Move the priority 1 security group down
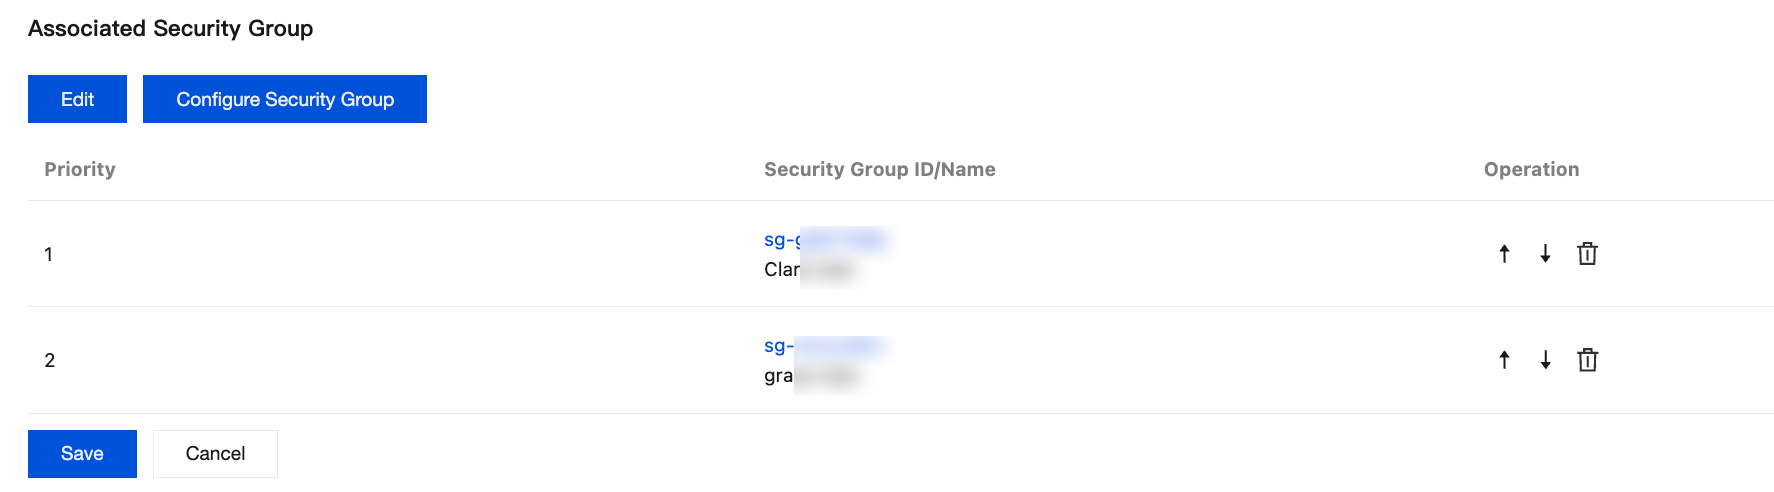 pyautogui.click(x=1545, y=254)
